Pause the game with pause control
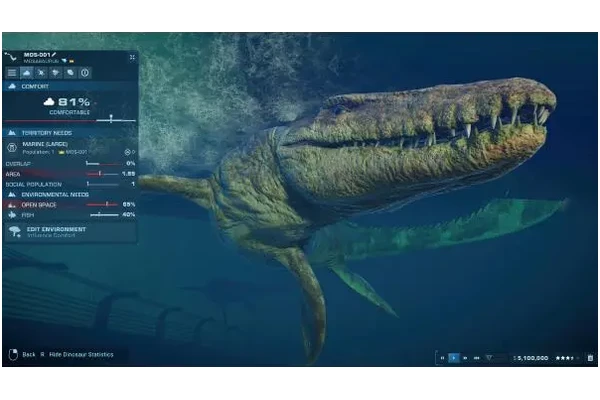600x400 pixels. tap(442, 358)
